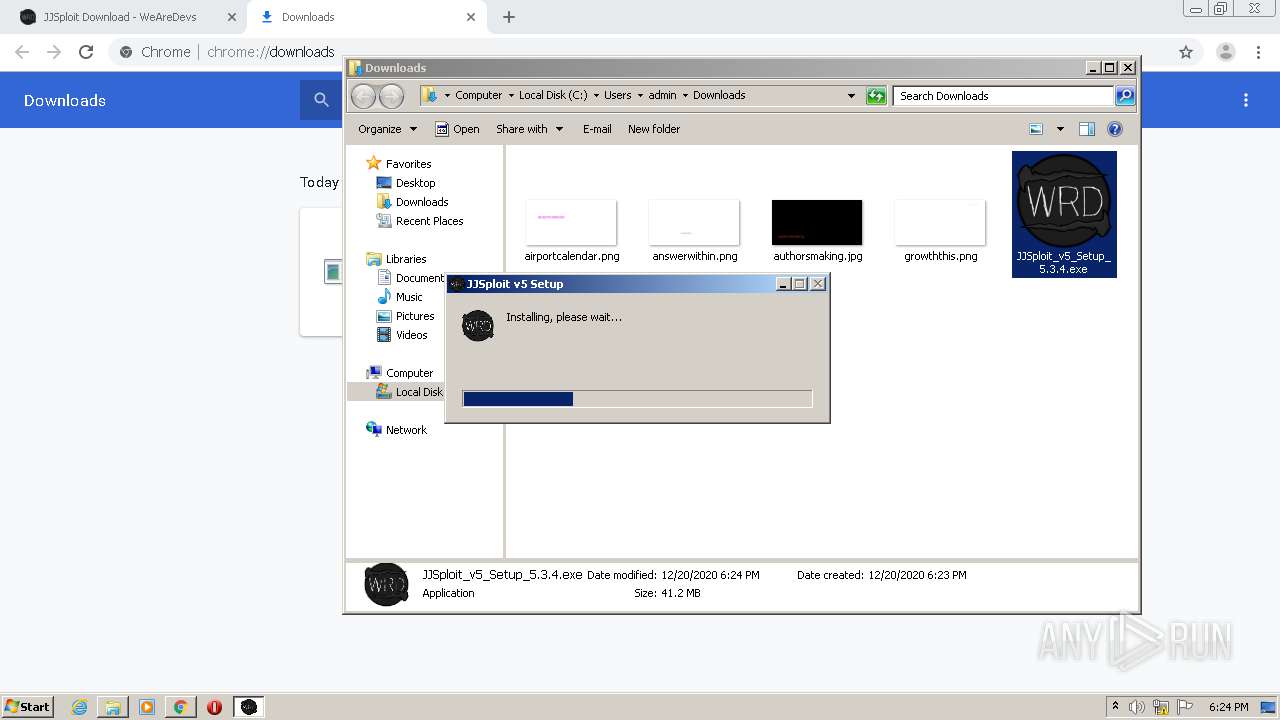Click Open in the Explorer toolbar
Image resolution: width=1280 pixels, height=720 pixels.
458,129
